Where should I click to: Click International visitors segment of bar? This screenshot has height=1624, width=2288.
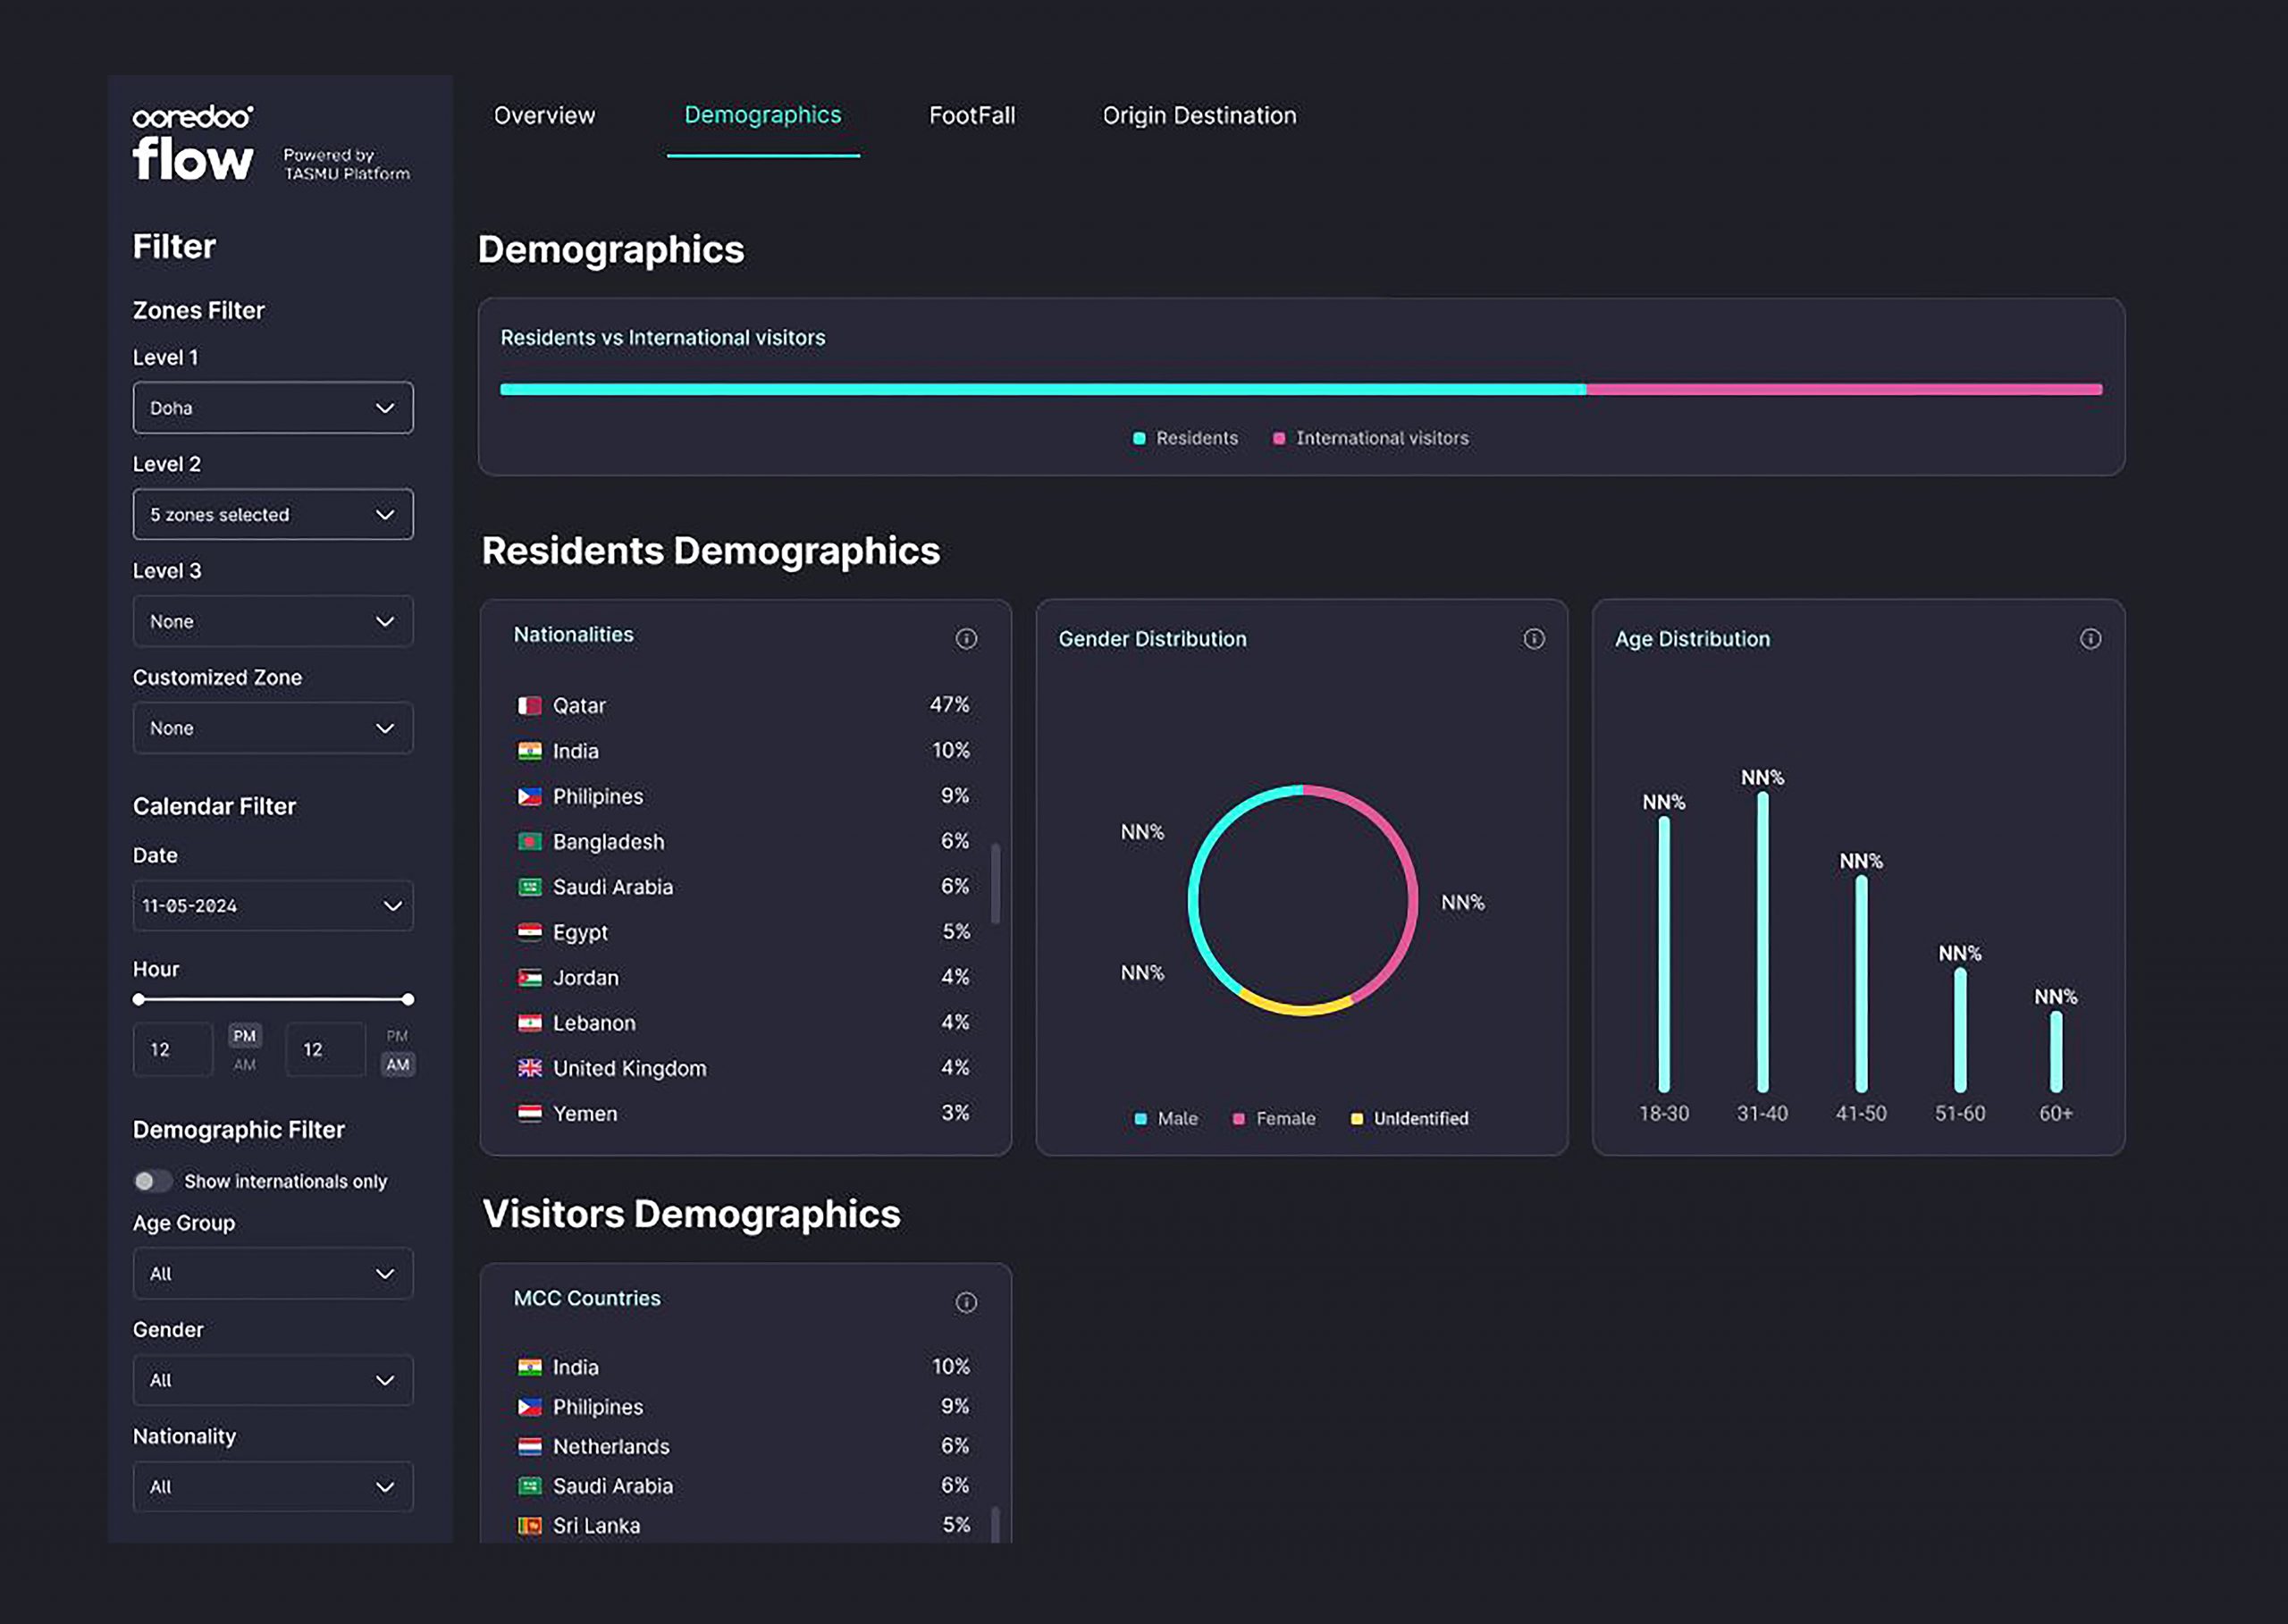[x=1845, y=389]
